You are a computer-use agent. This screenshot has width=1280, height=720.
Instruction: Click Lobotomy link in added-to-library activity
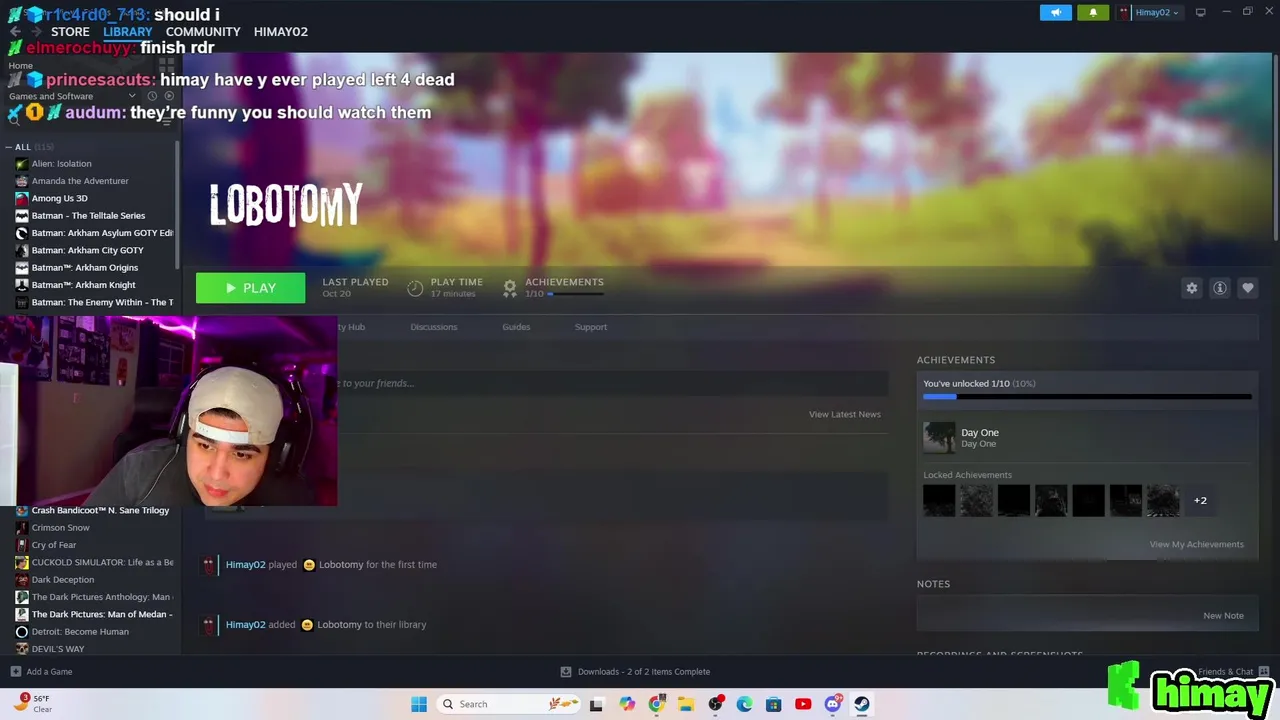coord(339,625)
